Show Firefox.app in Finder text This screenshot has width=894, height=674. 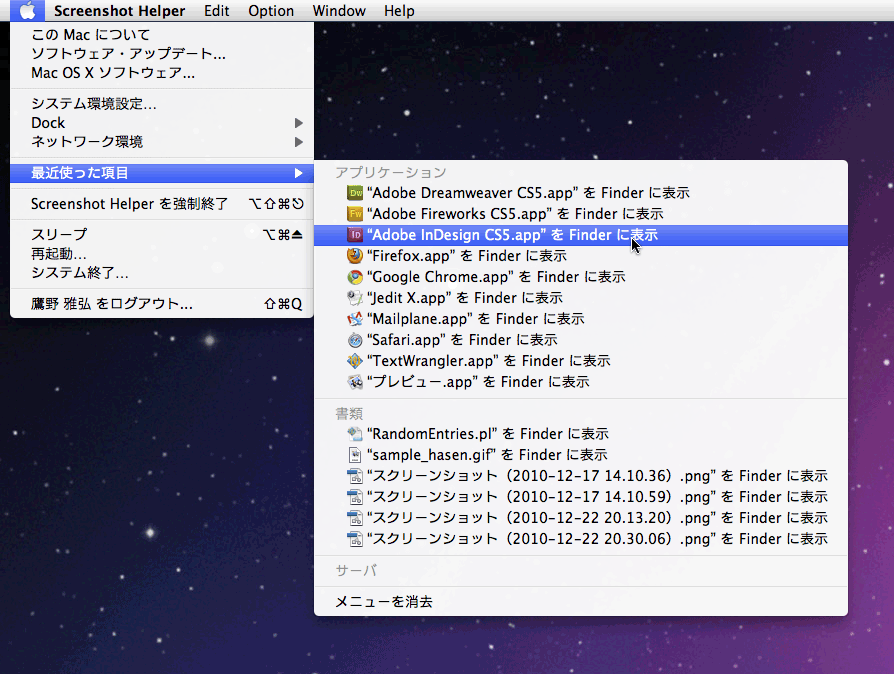(x=466, y=255)
